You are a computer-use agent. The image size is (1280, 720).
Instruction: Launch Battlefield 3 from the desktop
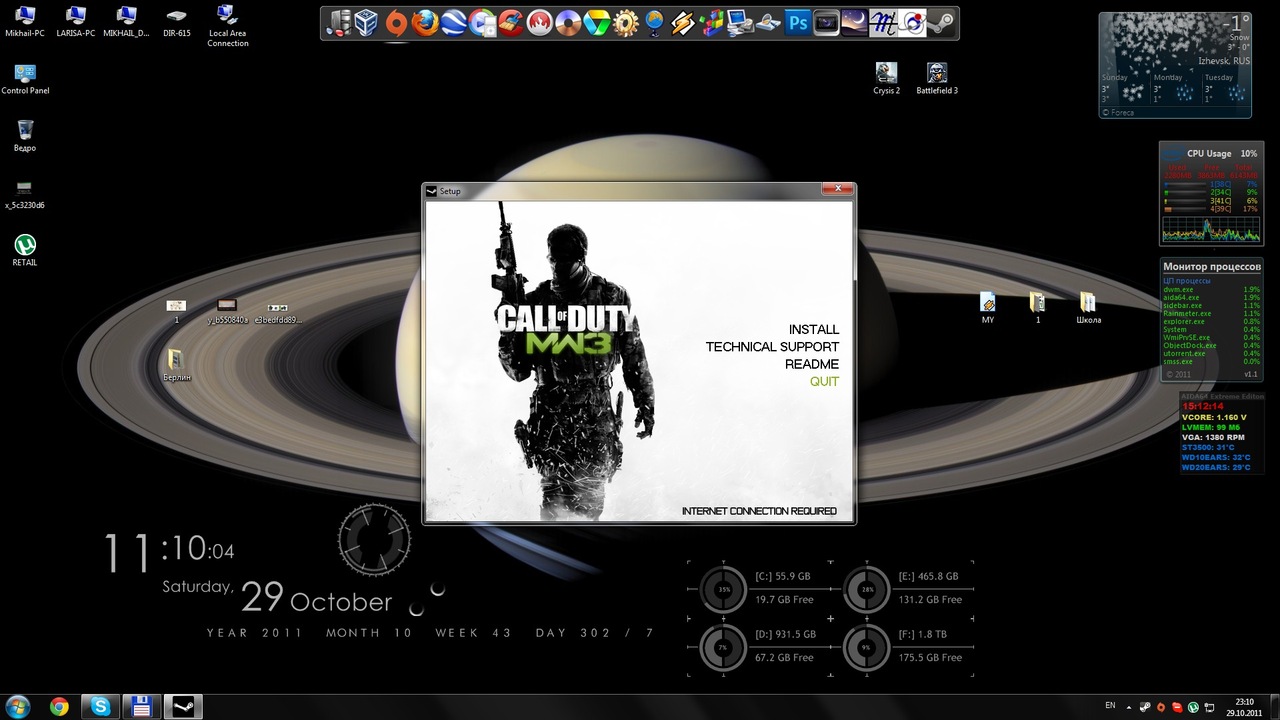tap(937, 78)
